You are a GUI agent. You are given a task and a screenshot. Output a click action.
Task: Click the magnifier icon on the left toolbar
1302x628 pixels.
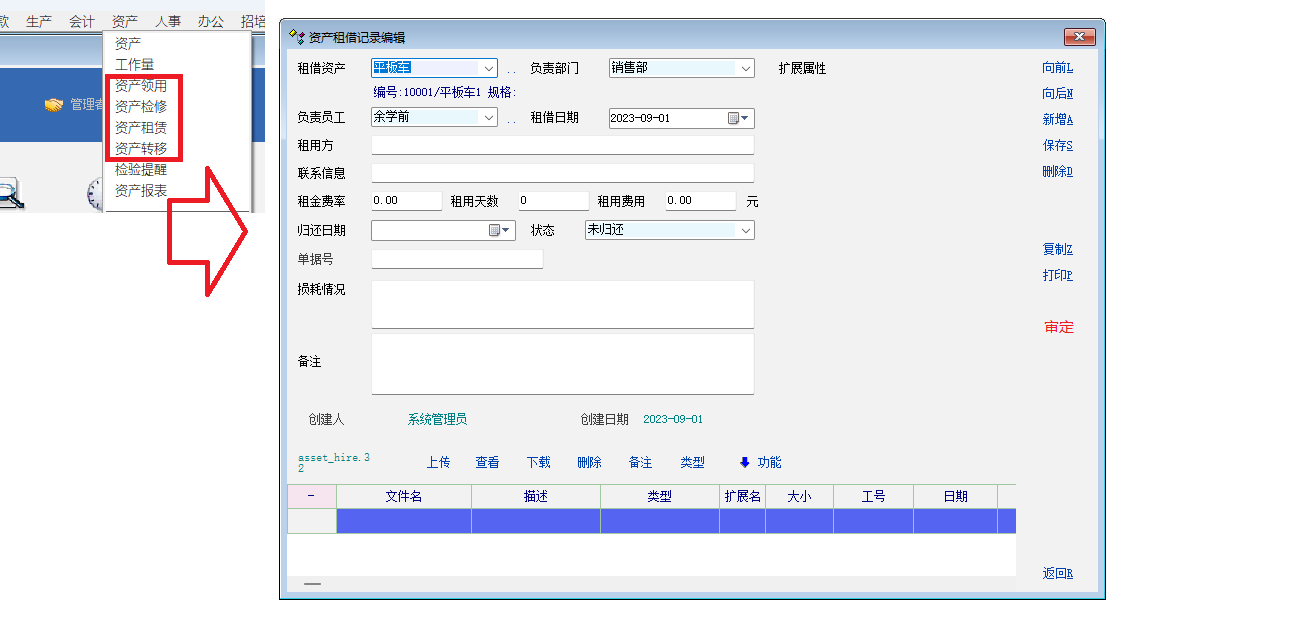click(x=10, y=193)
